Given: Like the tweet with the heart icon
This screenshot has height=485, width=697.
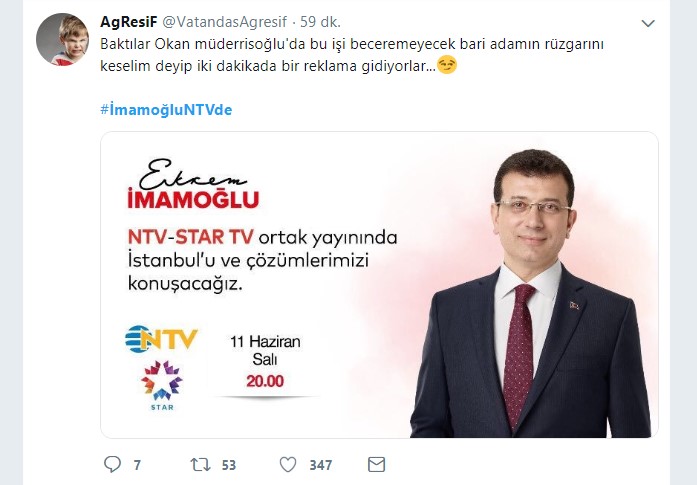Looking at the screenshot, I should (288, 465).
